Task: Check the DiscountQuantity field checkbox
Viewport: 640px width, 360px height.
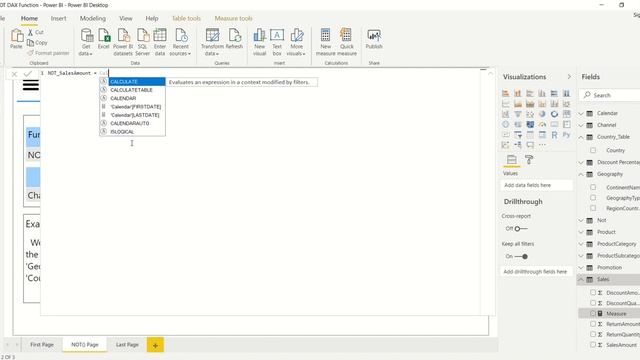Action: pyautogui.click(x=593, y=303)
